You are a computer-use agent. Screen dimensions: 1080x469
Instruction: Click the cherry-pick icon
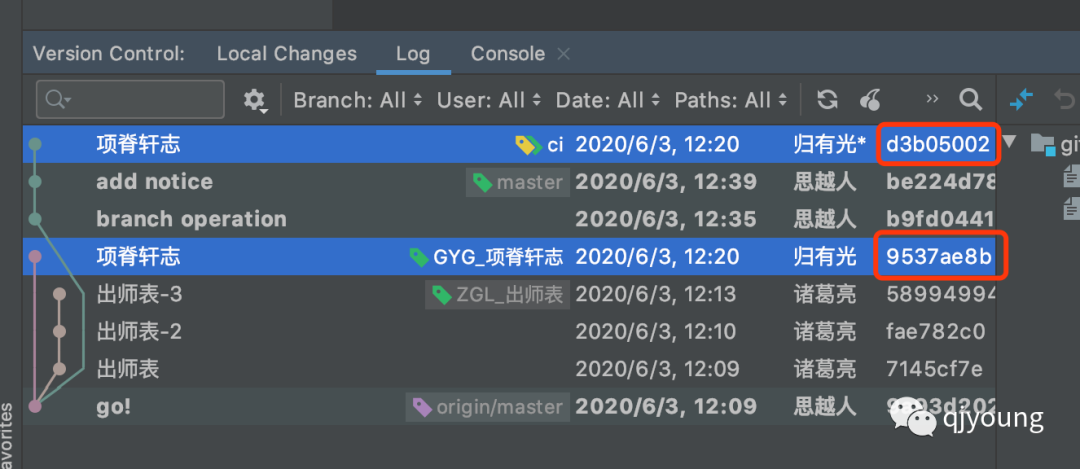(x=870, y=101)
